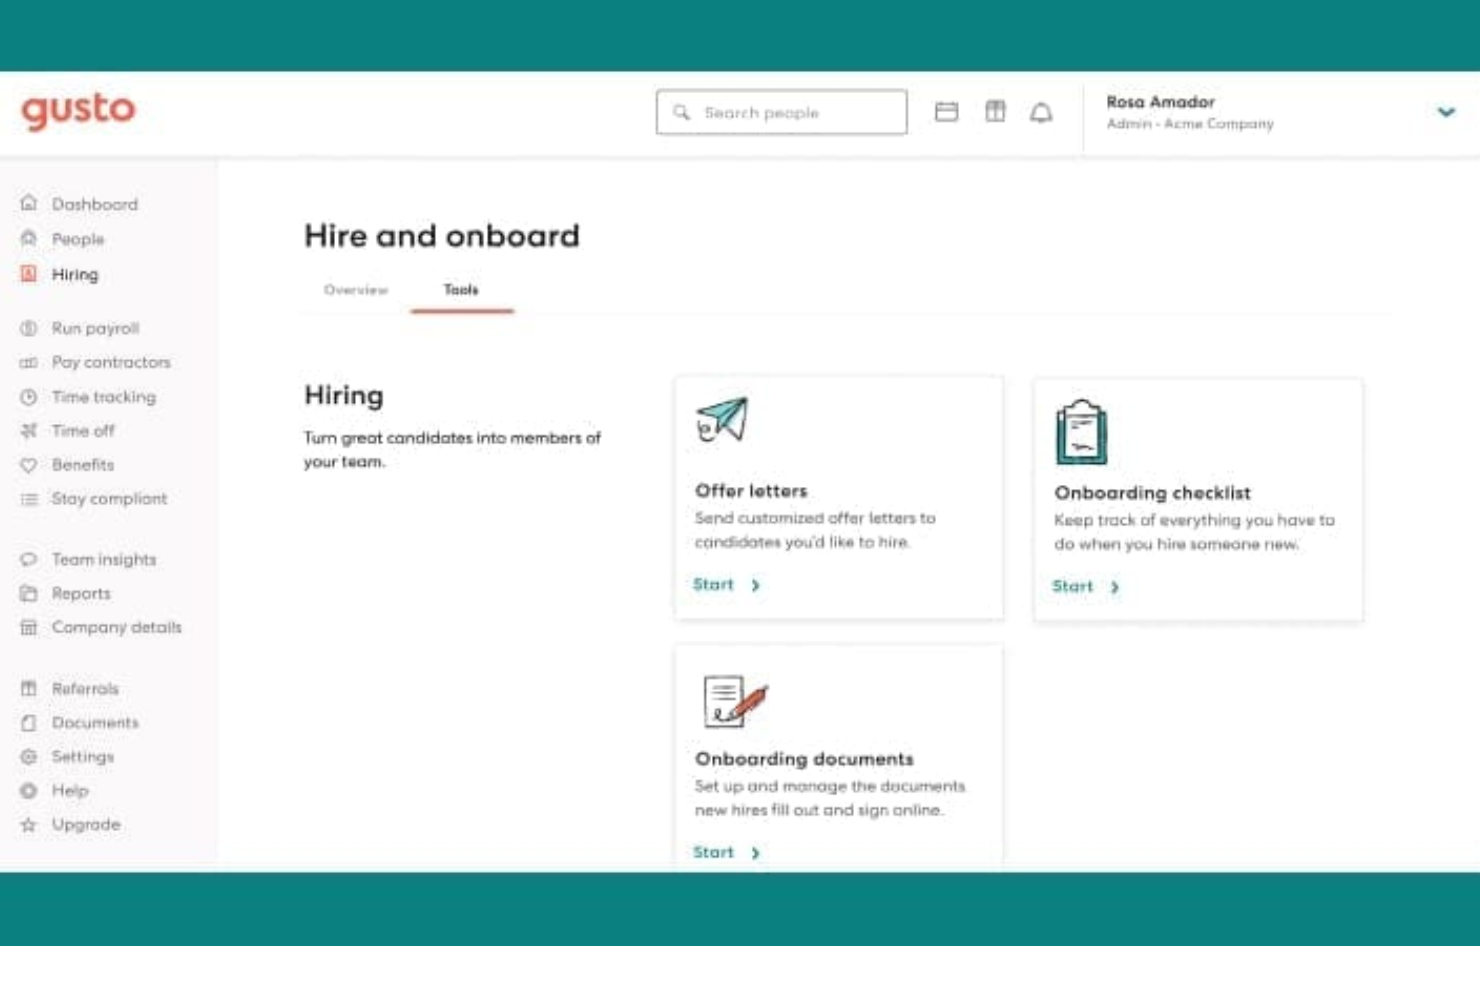Image resolution: width=1480 pixels, height=987 pixels.
Task: Open Stay compliant in the sidebar
Action: click(x=109, y=499)
